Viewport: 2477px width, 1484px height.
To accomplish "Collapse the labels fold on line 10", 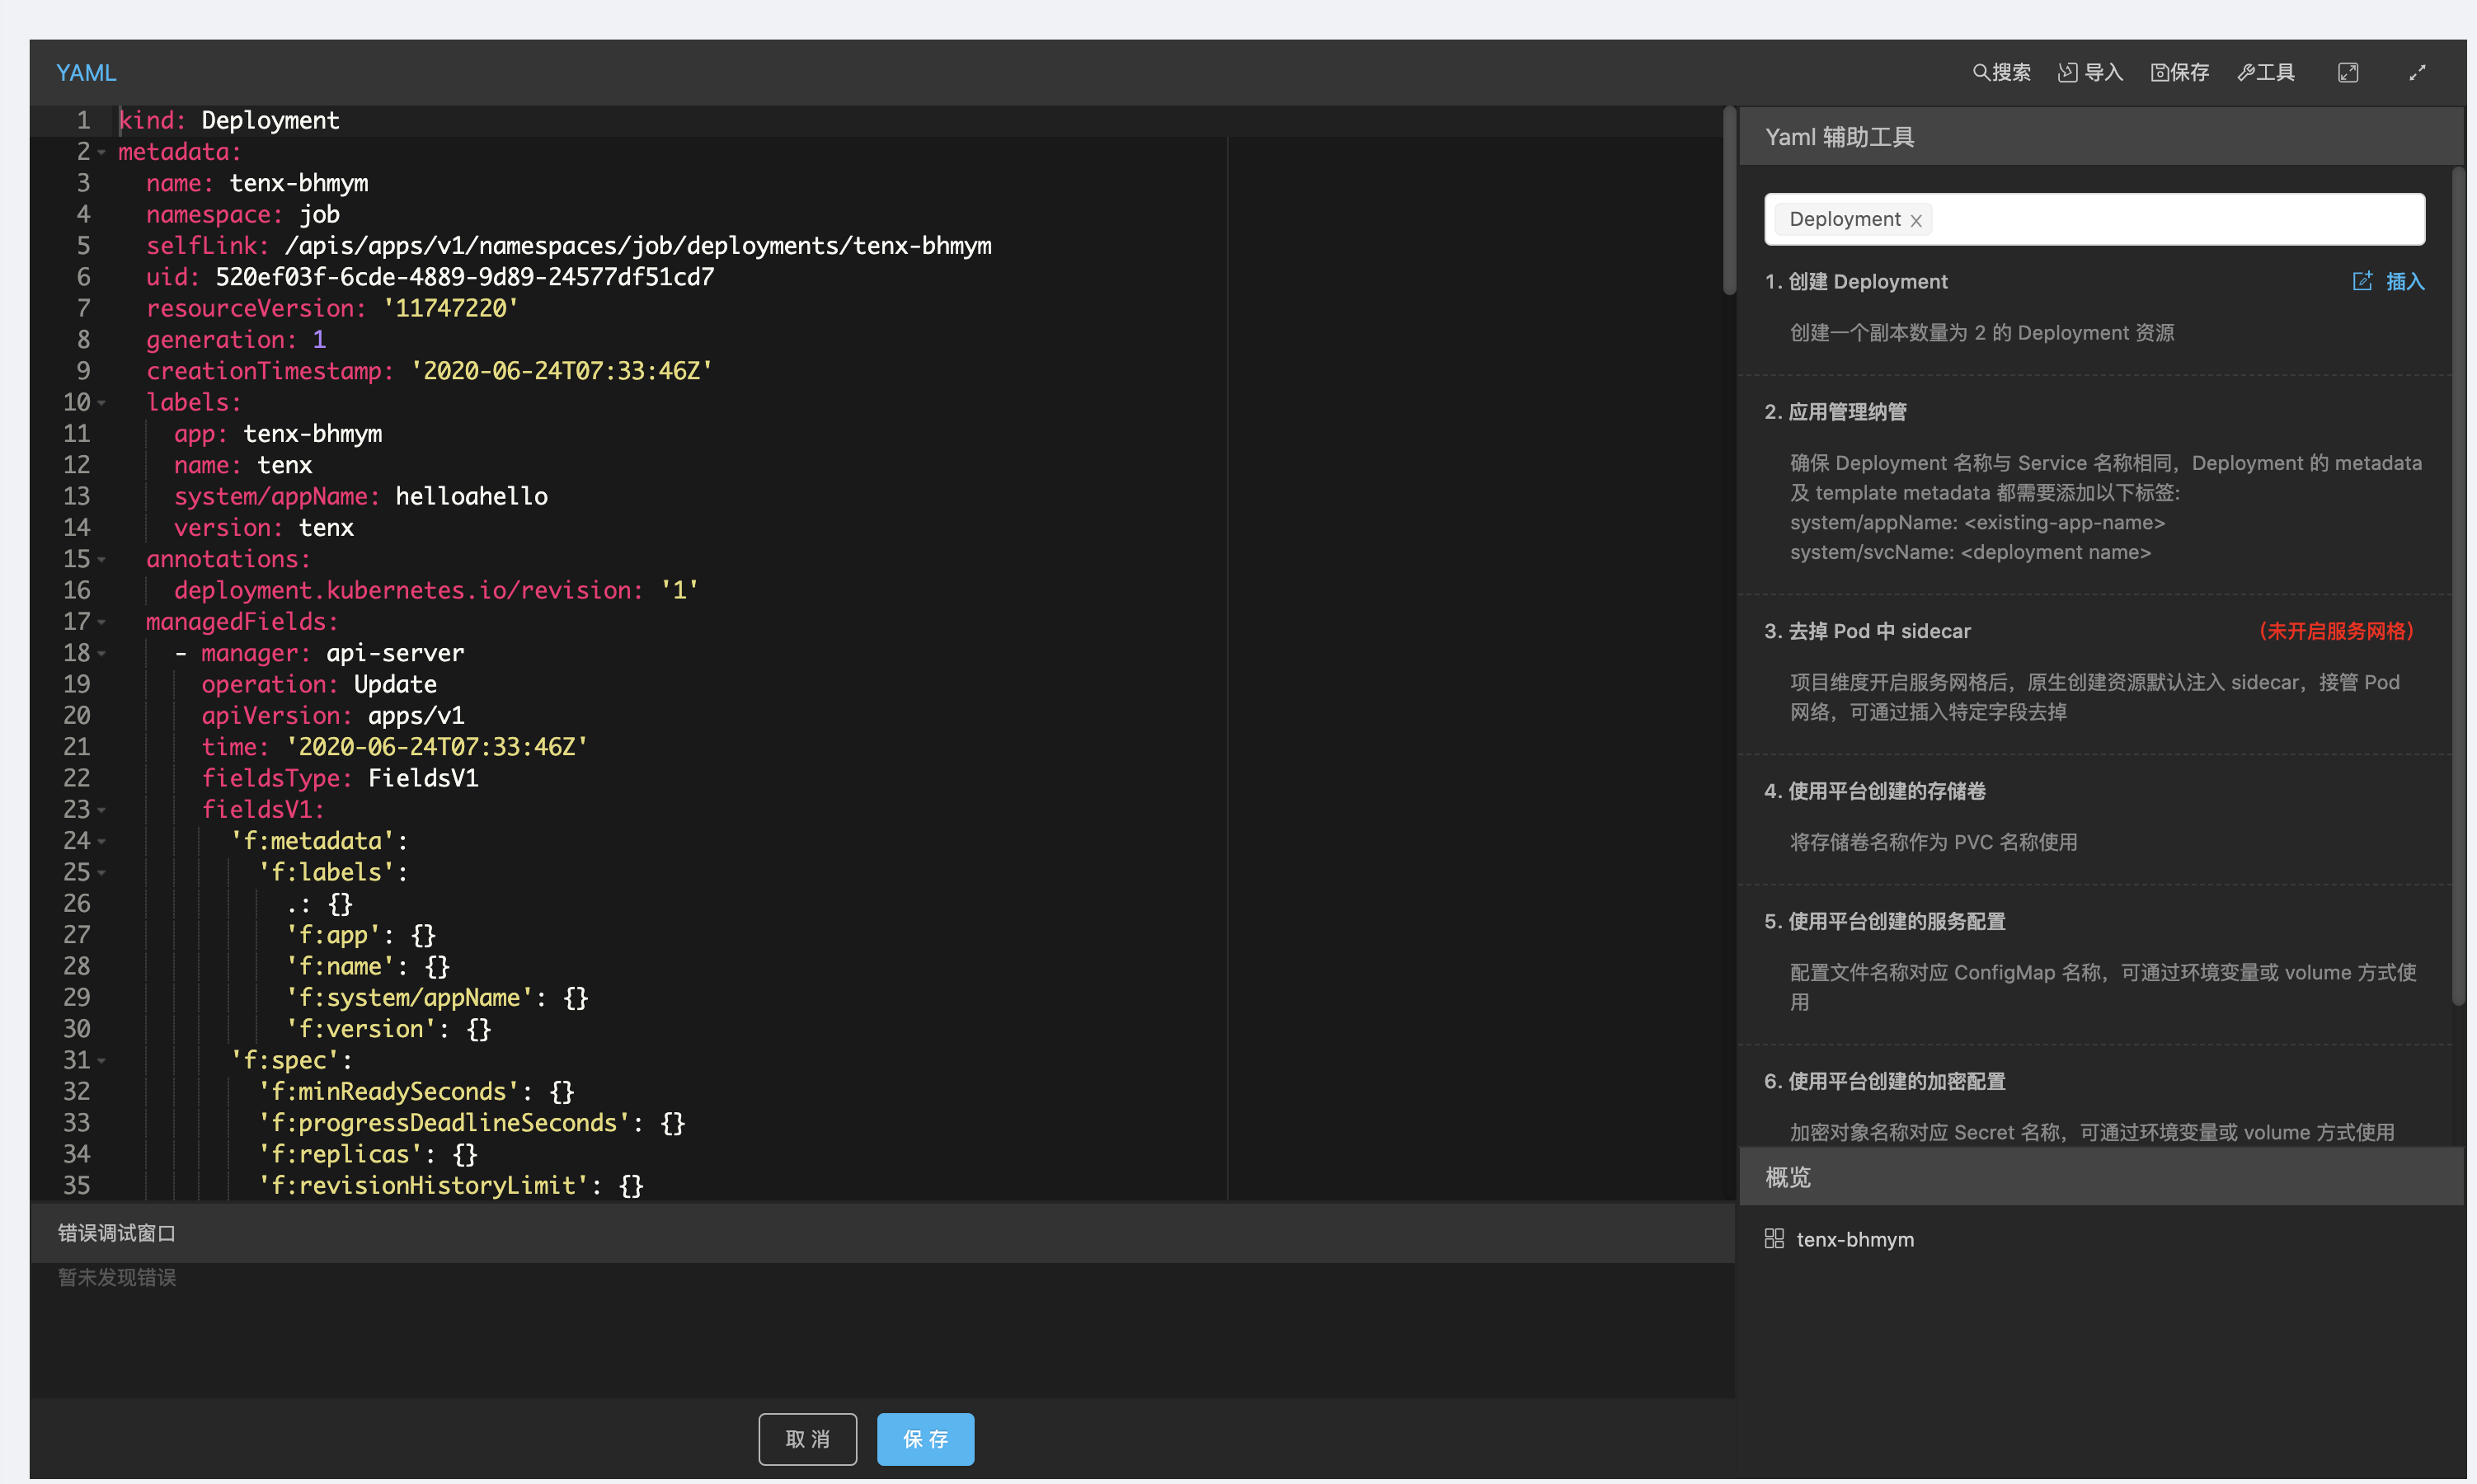I will [101, 403].
